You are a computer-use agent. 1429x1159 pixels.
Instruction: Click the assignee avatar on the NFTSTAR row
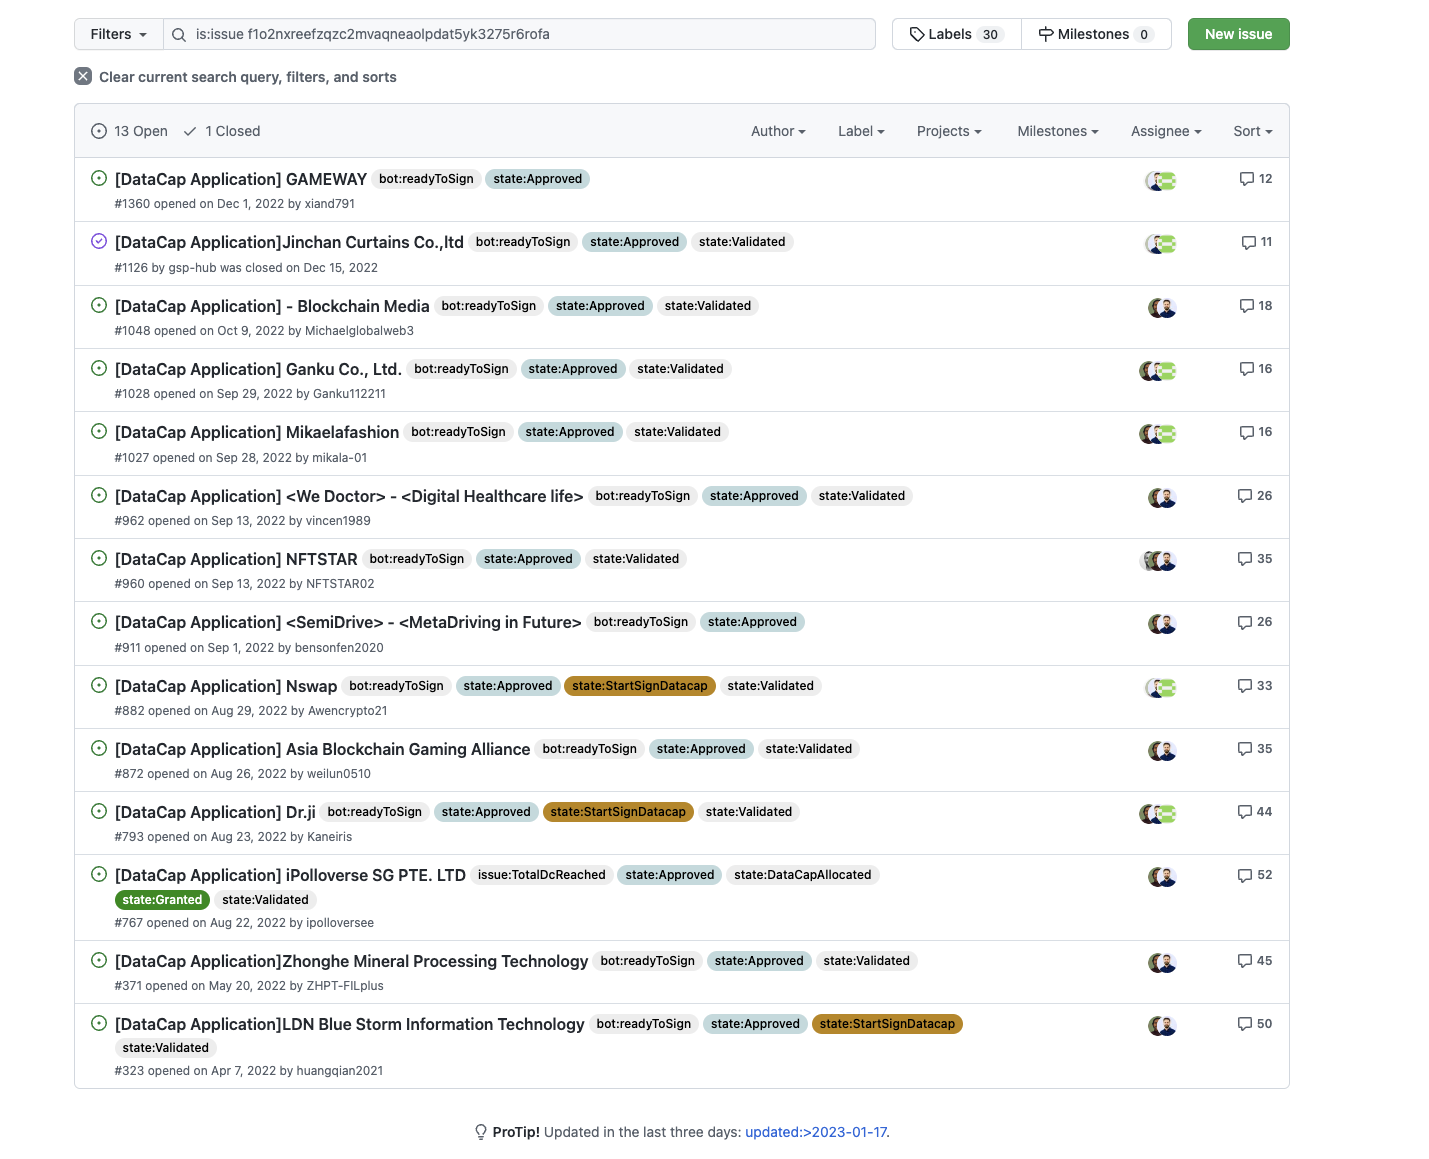pyautogui.click(x=1160, y=560)
